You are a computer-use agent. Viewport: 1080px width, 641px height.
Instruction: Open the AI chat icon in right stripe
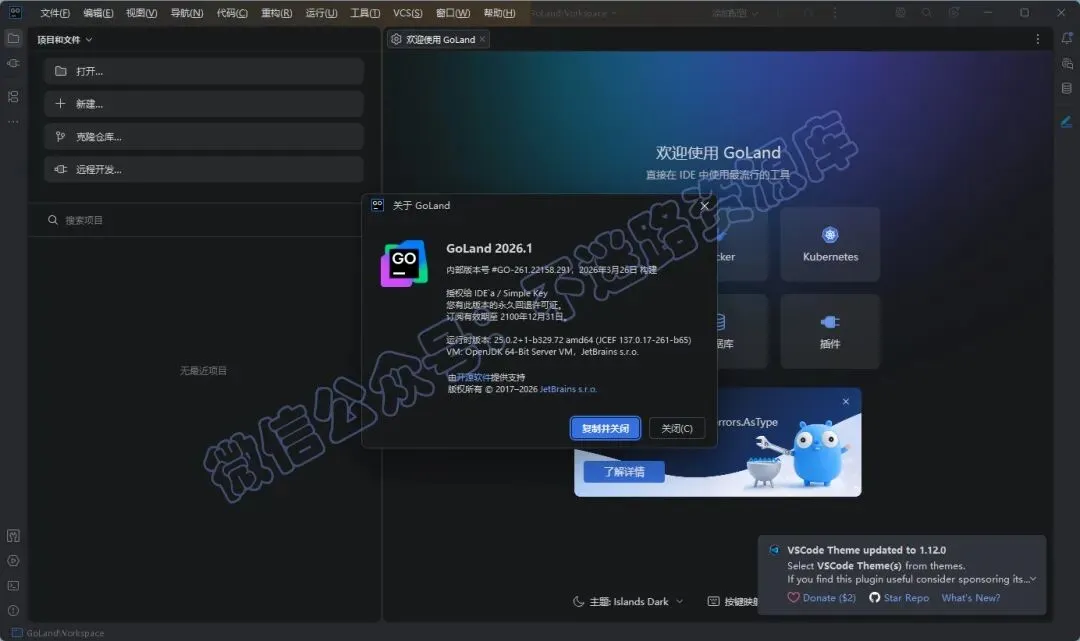pyautogui.click(x=1067, y=63)
